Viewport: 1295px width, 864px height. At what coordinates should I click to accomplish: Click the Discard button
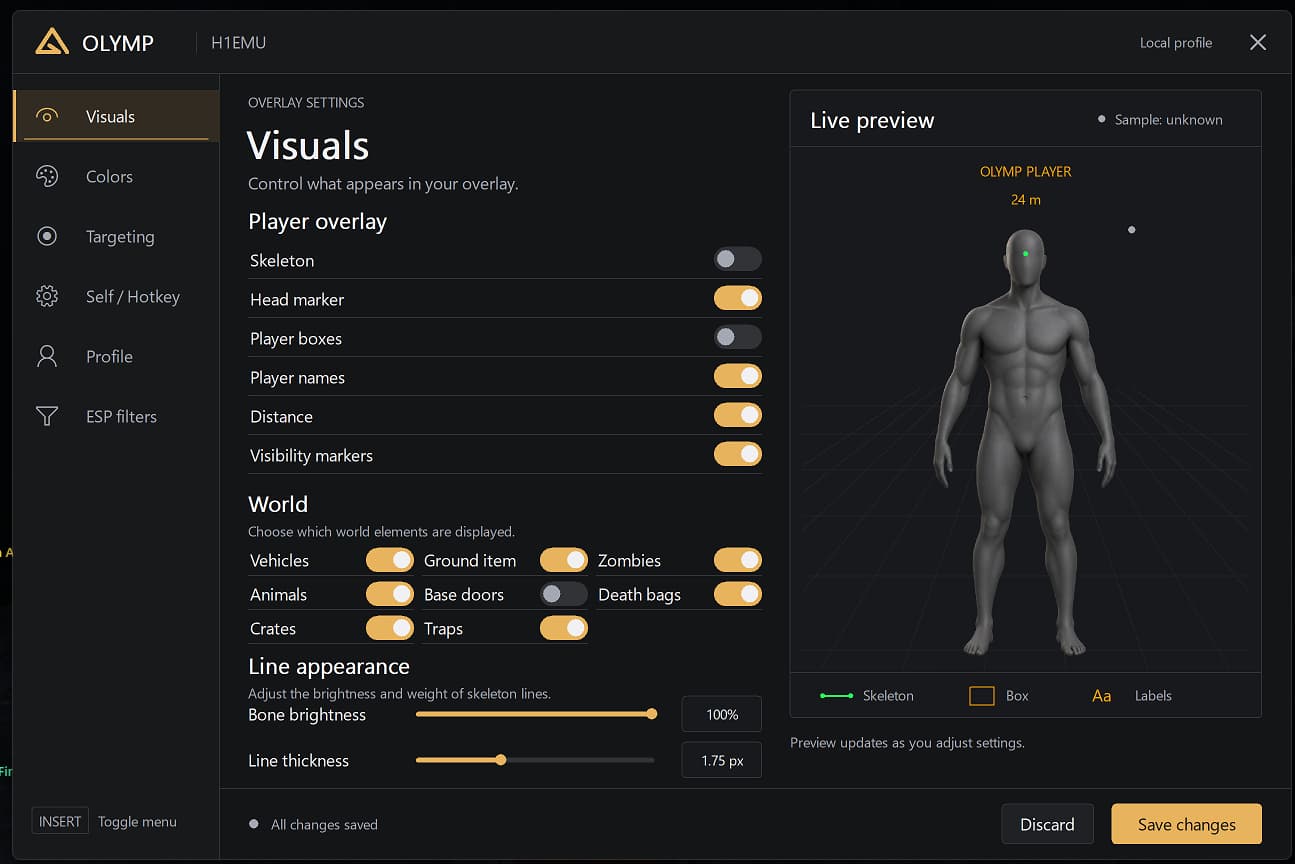(1047, 824)
